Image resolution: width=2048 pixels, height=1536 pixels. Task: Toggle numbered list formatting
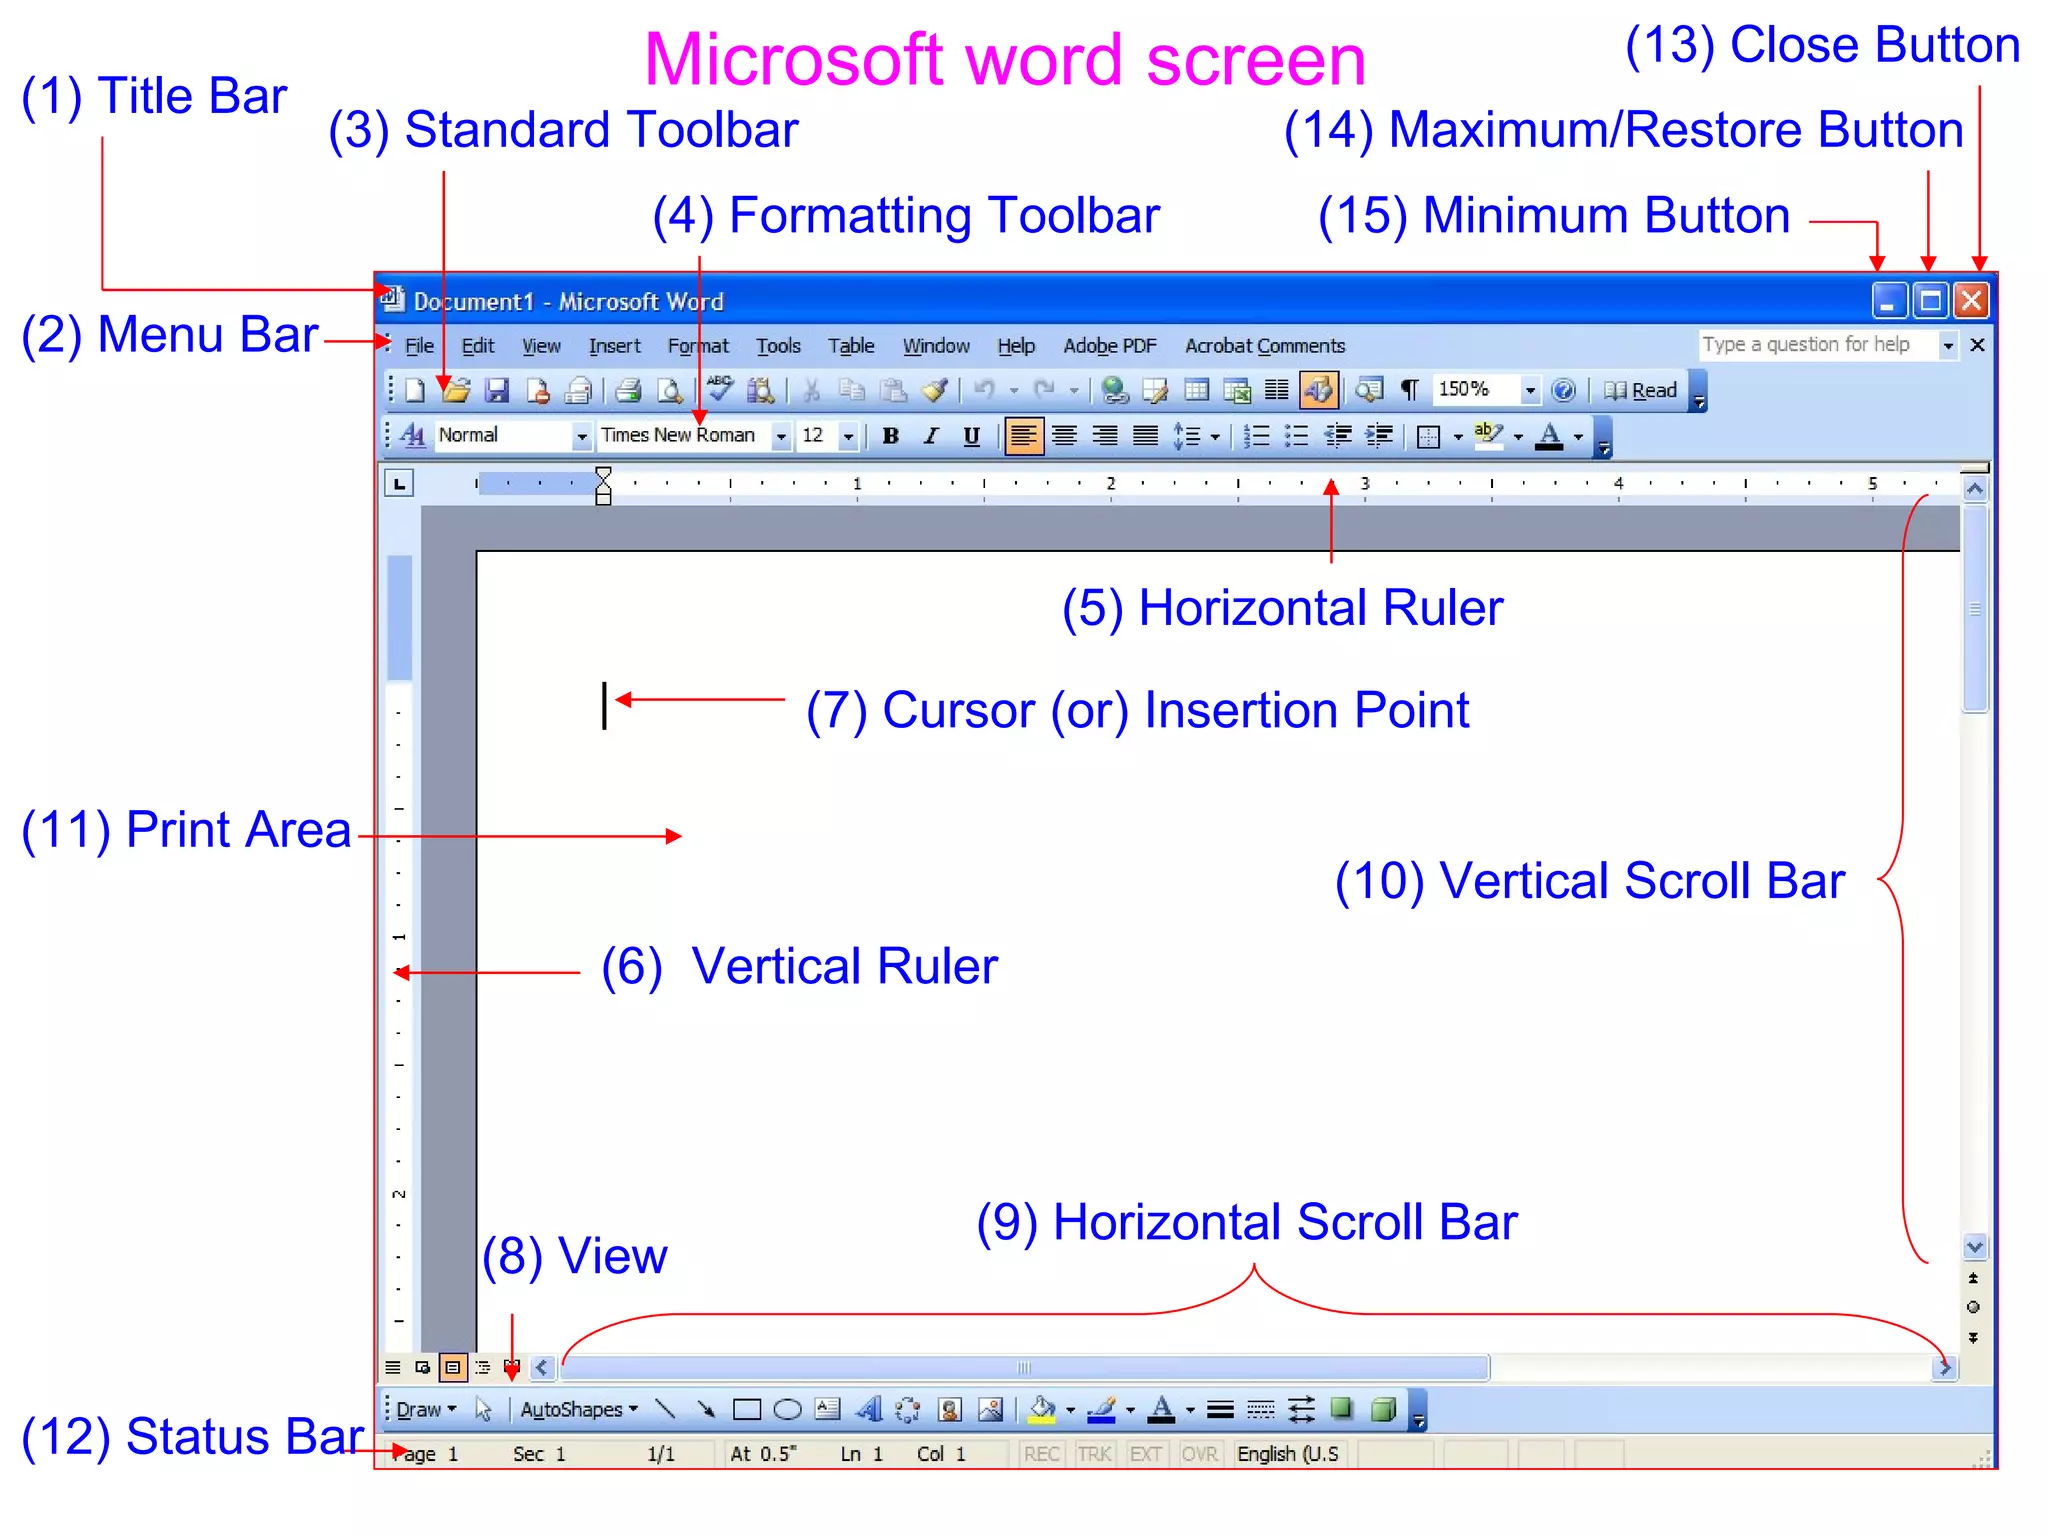(1256, 436)
